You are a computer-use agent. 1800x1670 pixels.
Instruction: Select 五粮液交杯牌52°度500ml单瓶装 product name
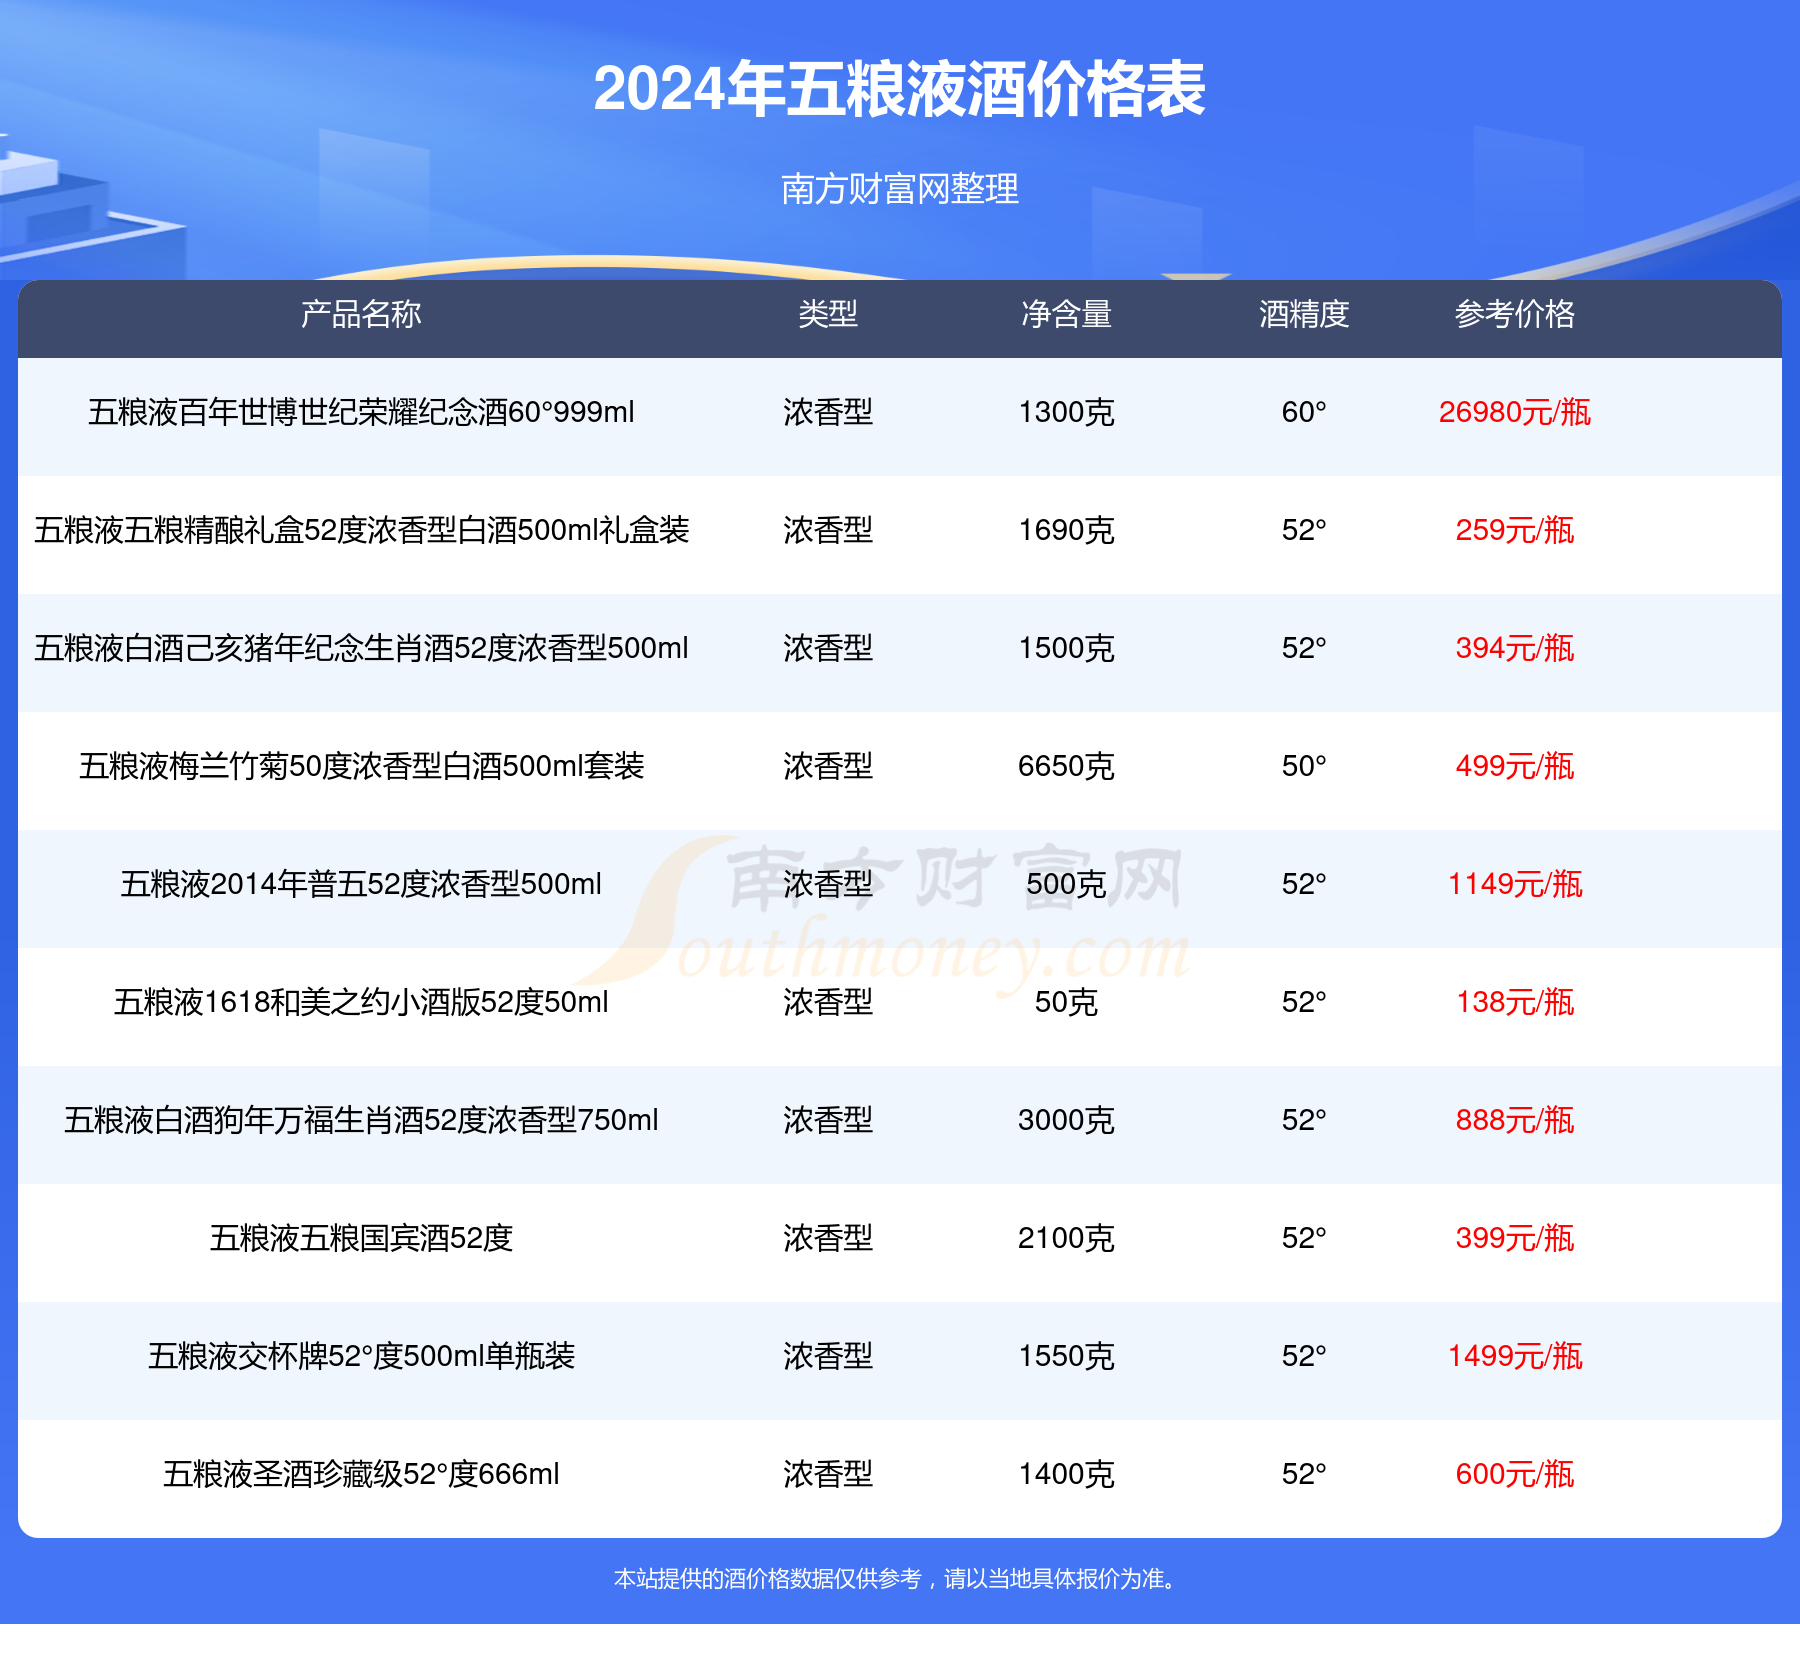click(361, 1356)
